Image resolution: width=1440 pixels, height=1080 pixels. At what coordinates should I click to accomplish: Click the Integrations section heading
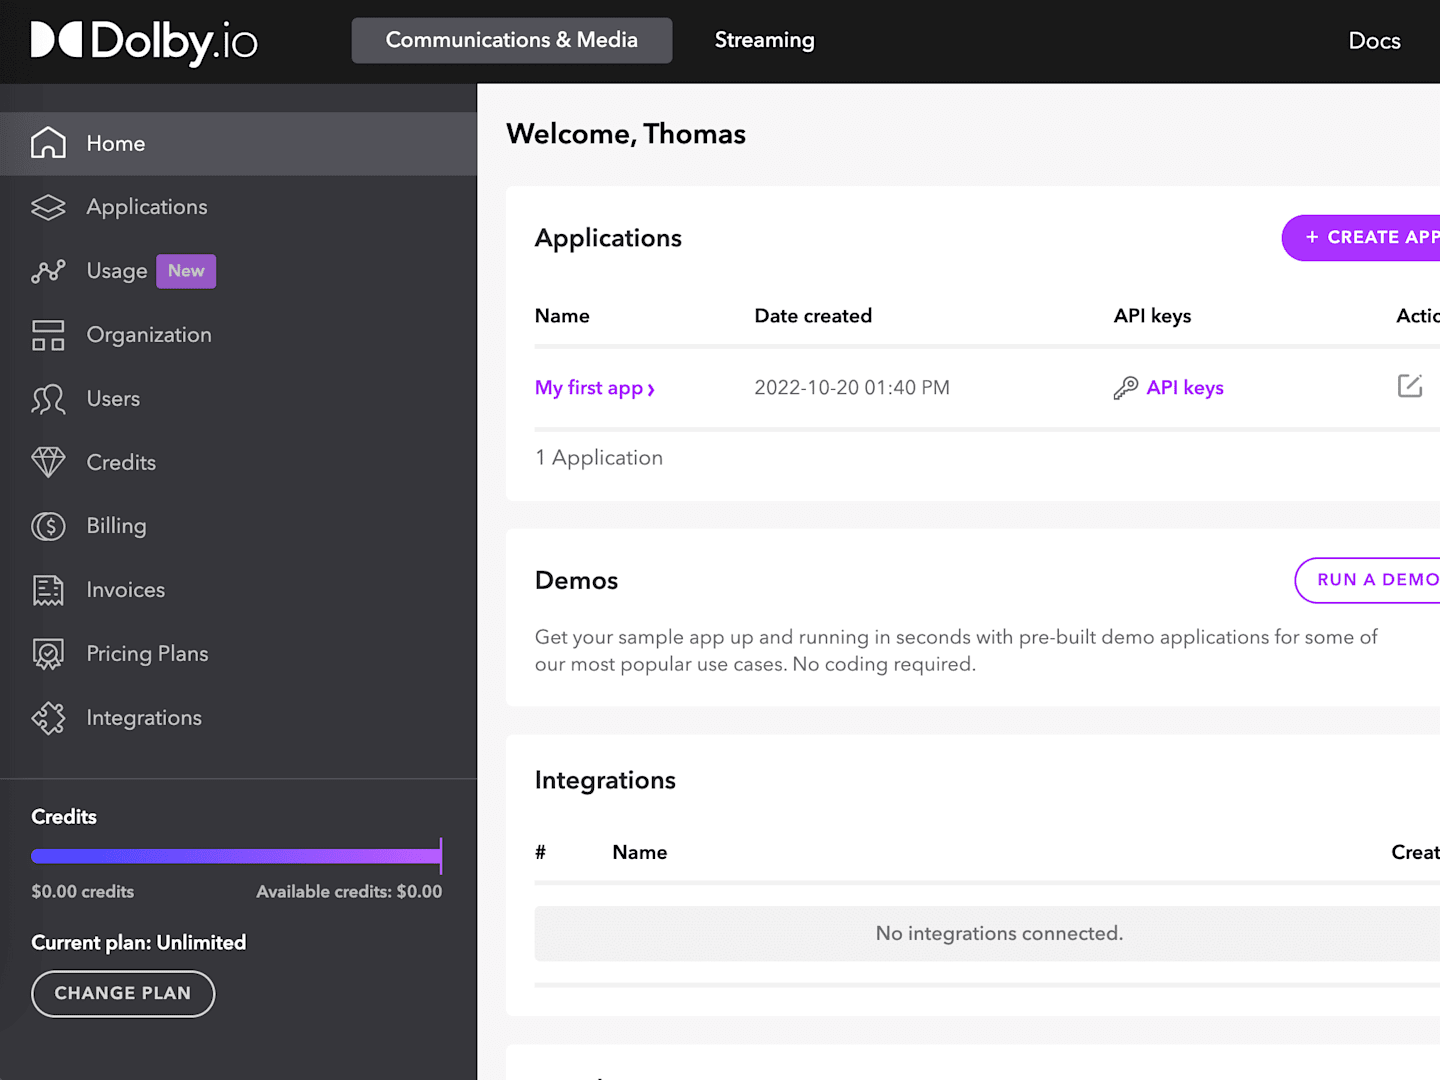click(605, 780)
